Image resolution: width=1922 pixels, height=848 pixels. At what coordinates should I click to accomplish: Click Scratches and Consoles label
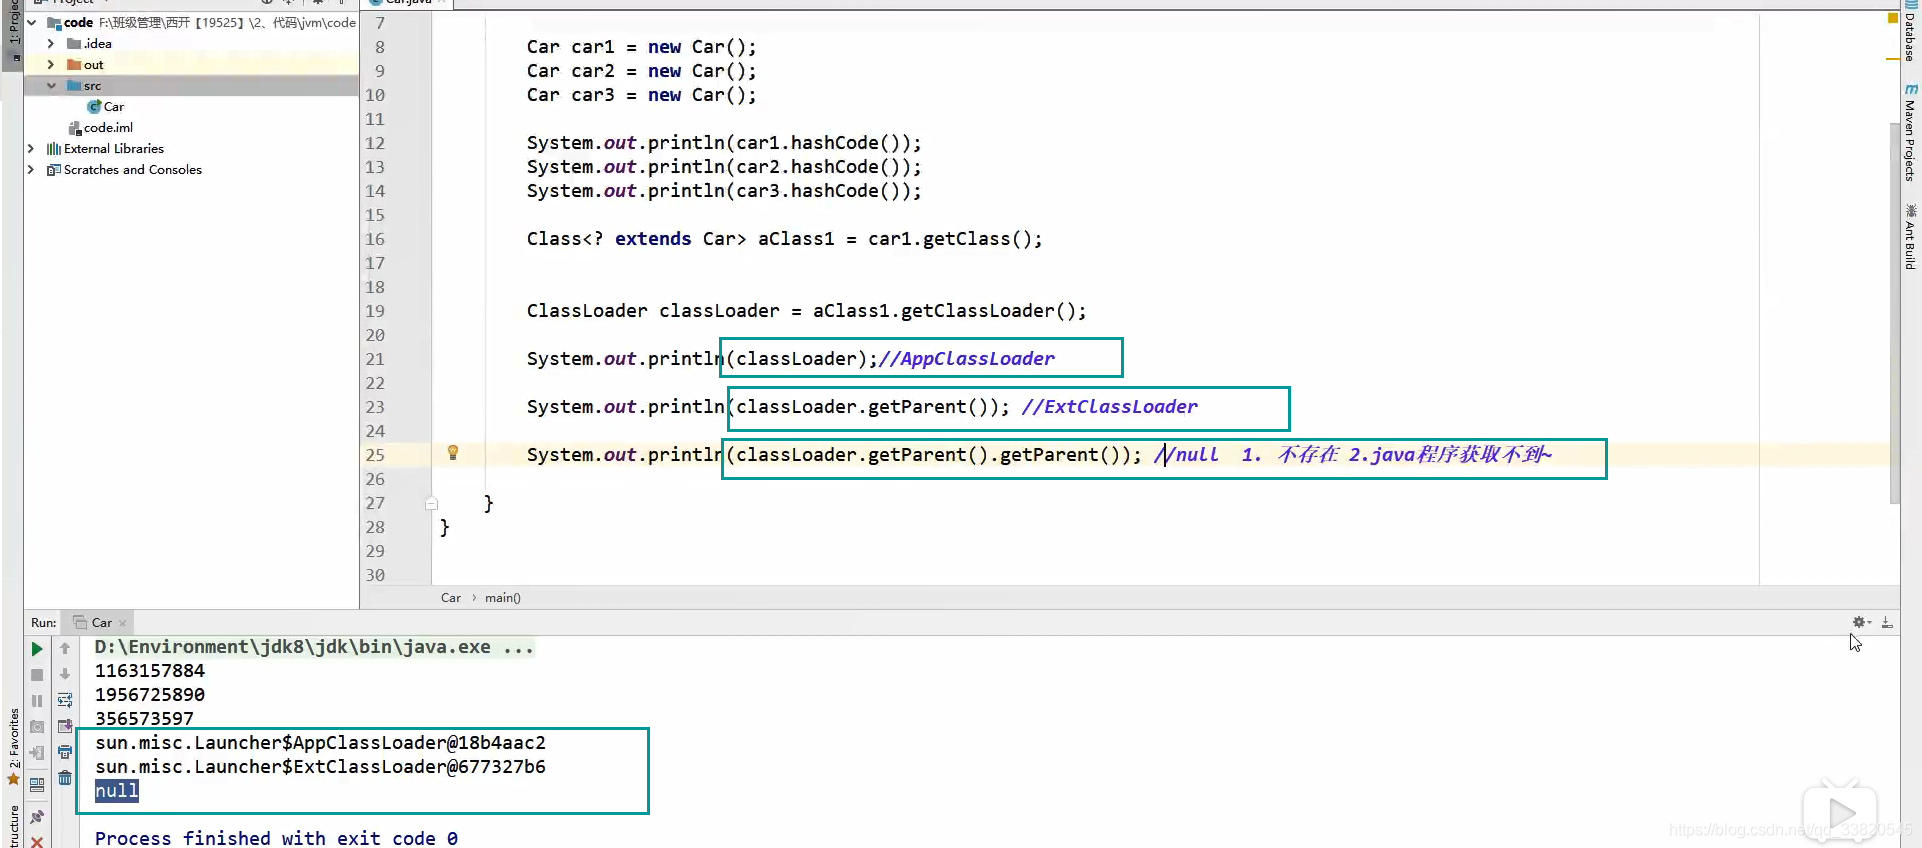(x=133, y=169)
